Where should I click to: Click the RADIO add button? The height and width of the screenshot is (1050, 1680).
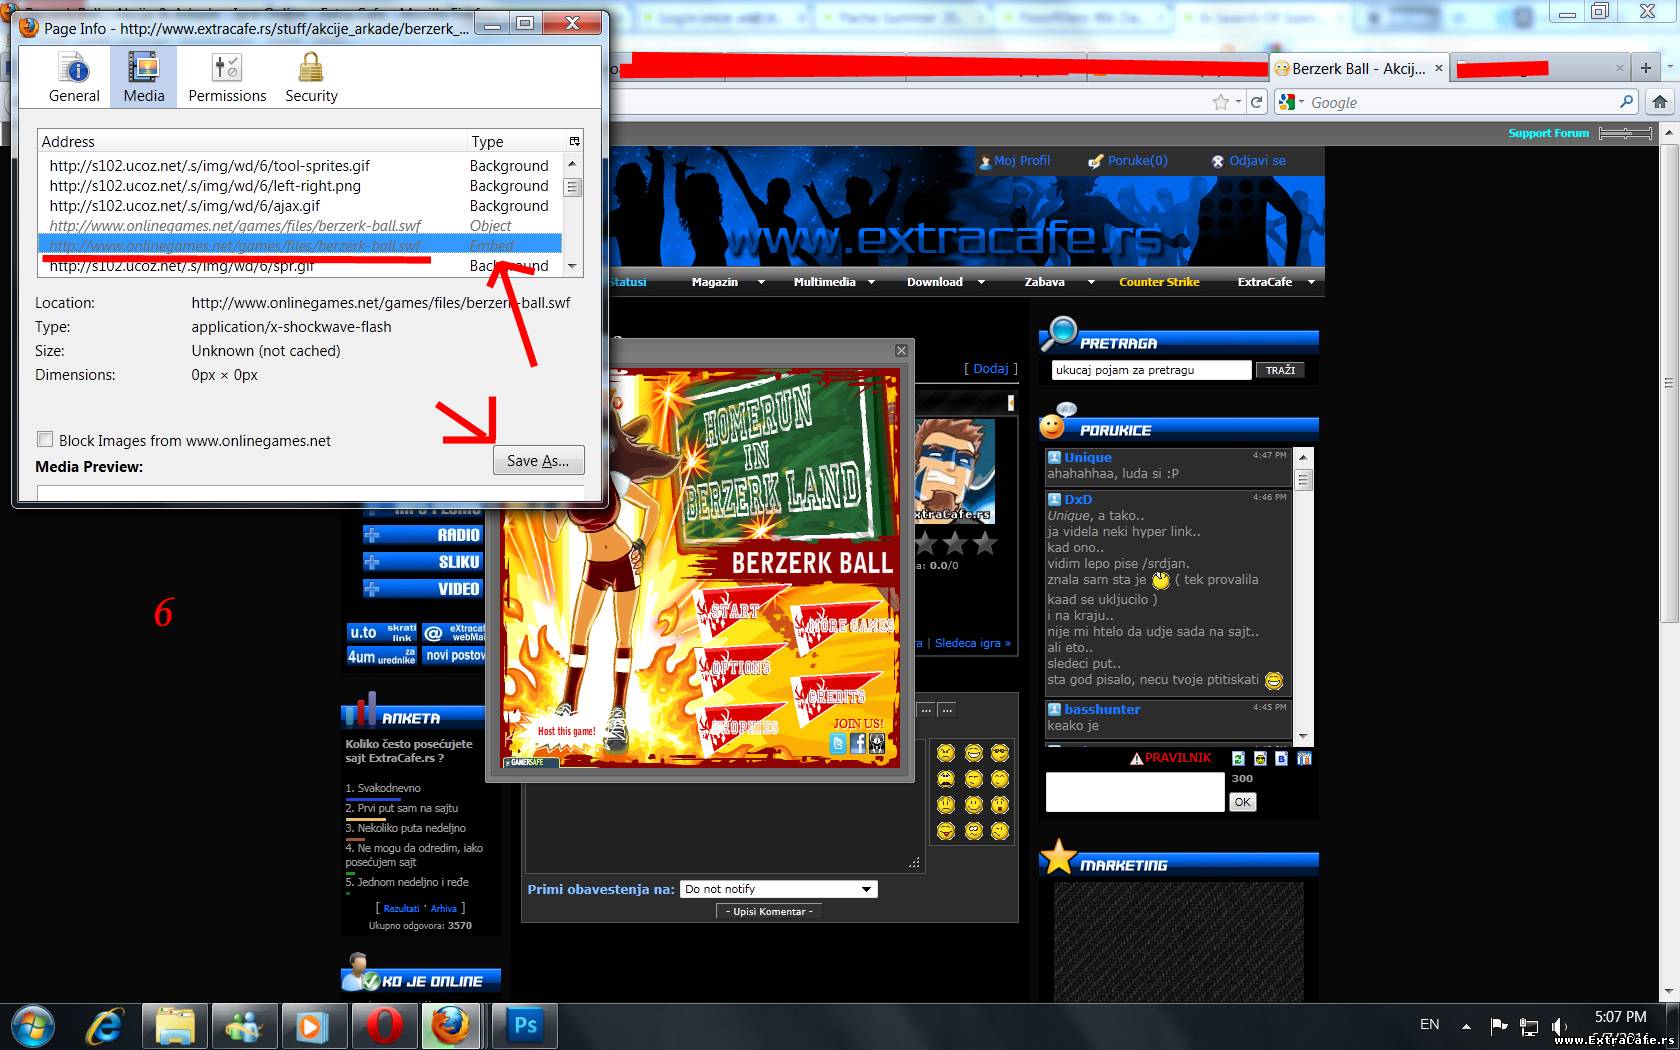tap(423, 535)
